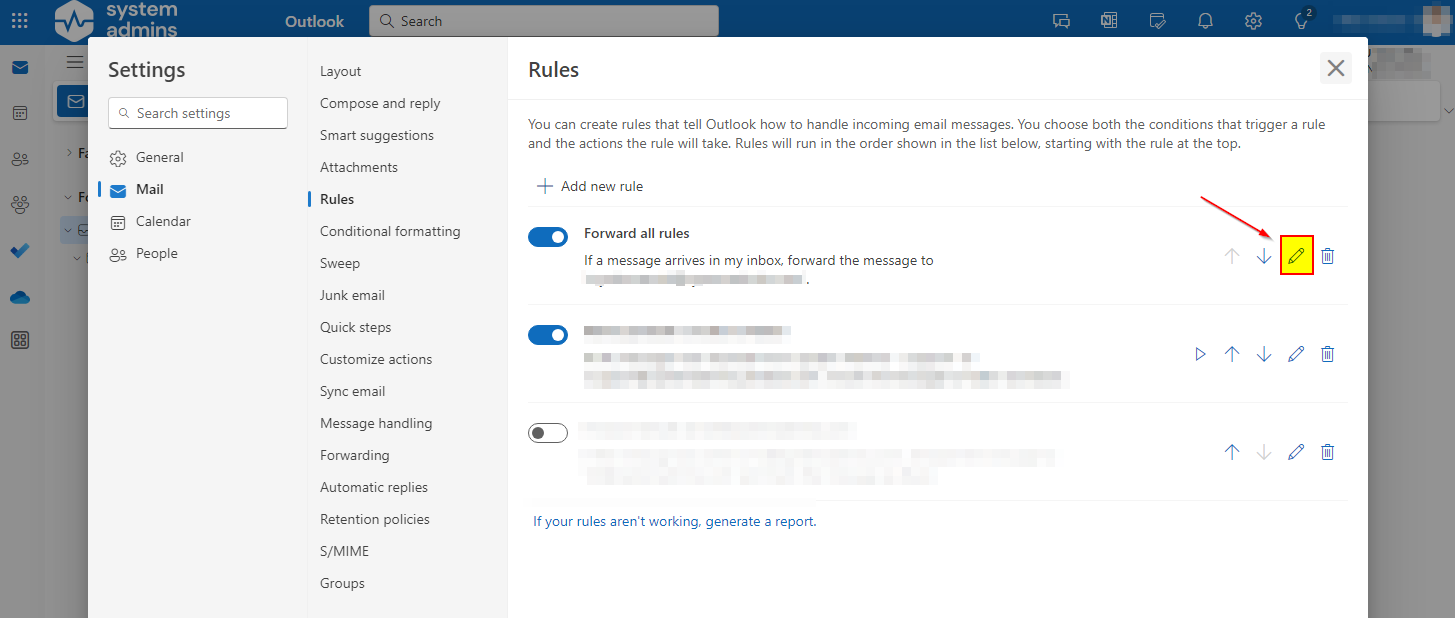
Task: Delete the Forward all rules rule
Action: click(1327, 255)
